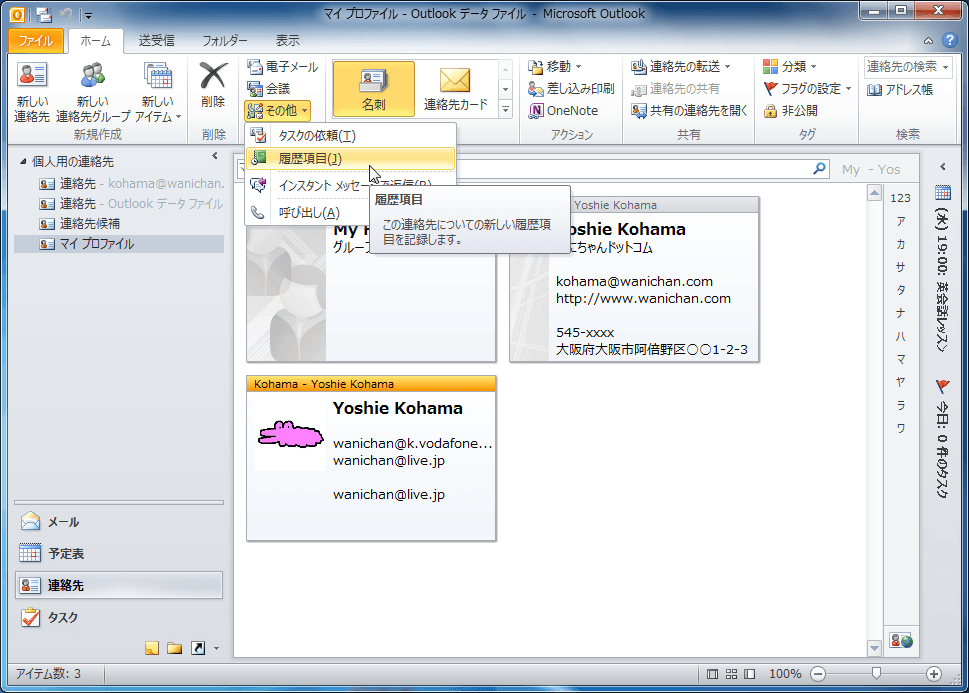
Task: Switch to the フォルダー tab
Action: pyautogui.click(x=225, y=41)
